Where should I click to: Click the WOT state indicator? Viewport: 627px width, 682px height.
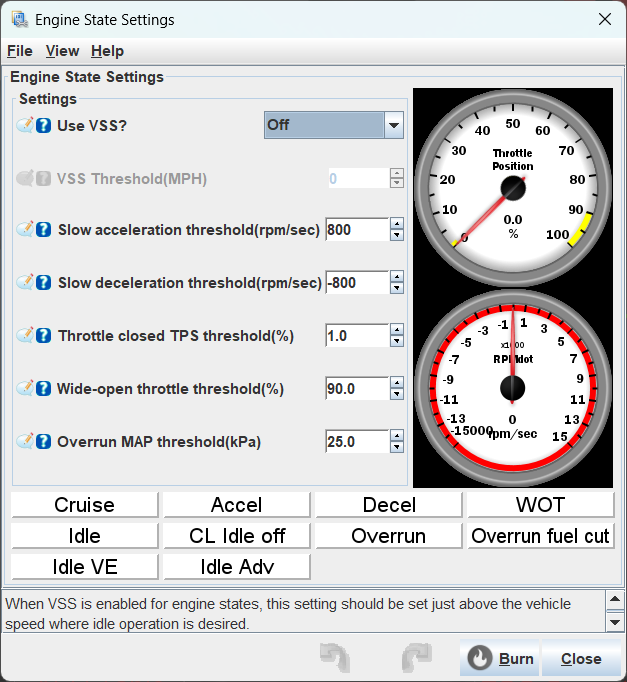point(540,505)
